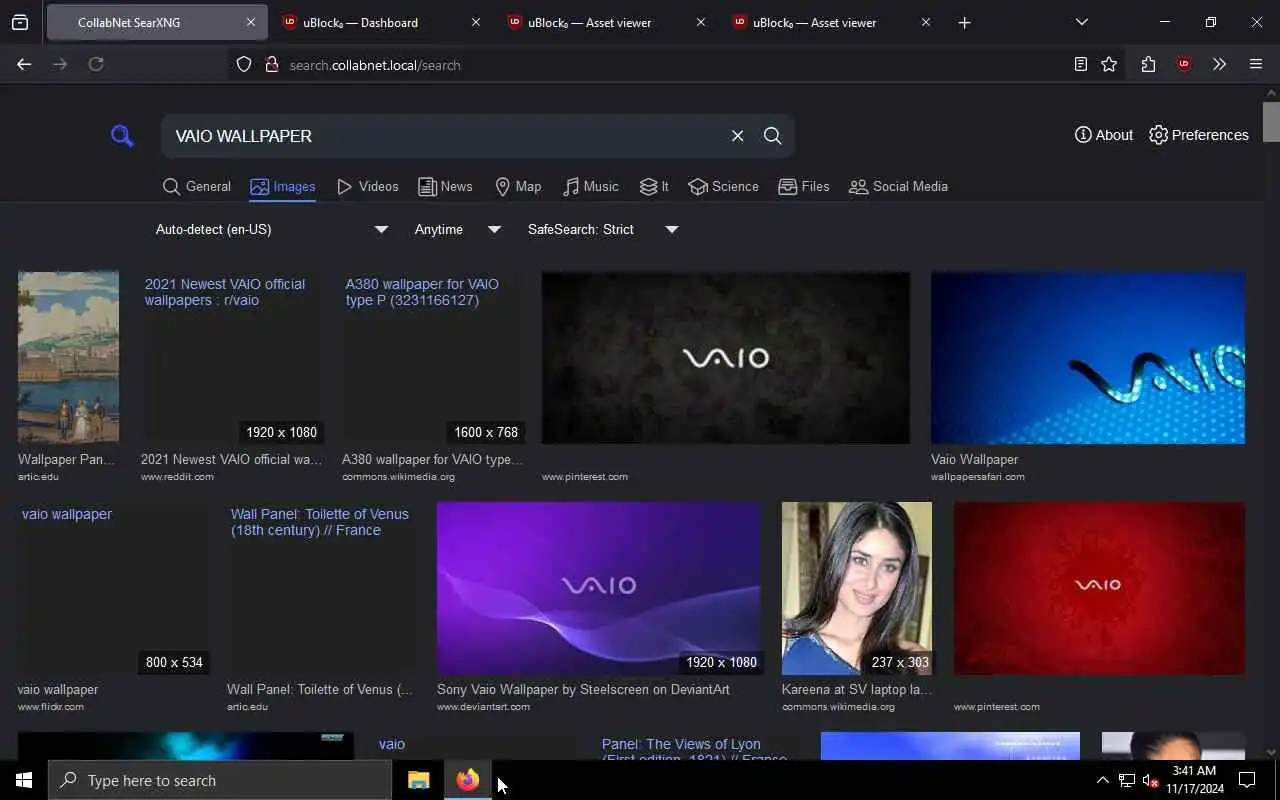This screenshot has height=800, width=1280.
Task: Open A380 wallpaper for VAIO type P result
Action: tap(432, 357)
